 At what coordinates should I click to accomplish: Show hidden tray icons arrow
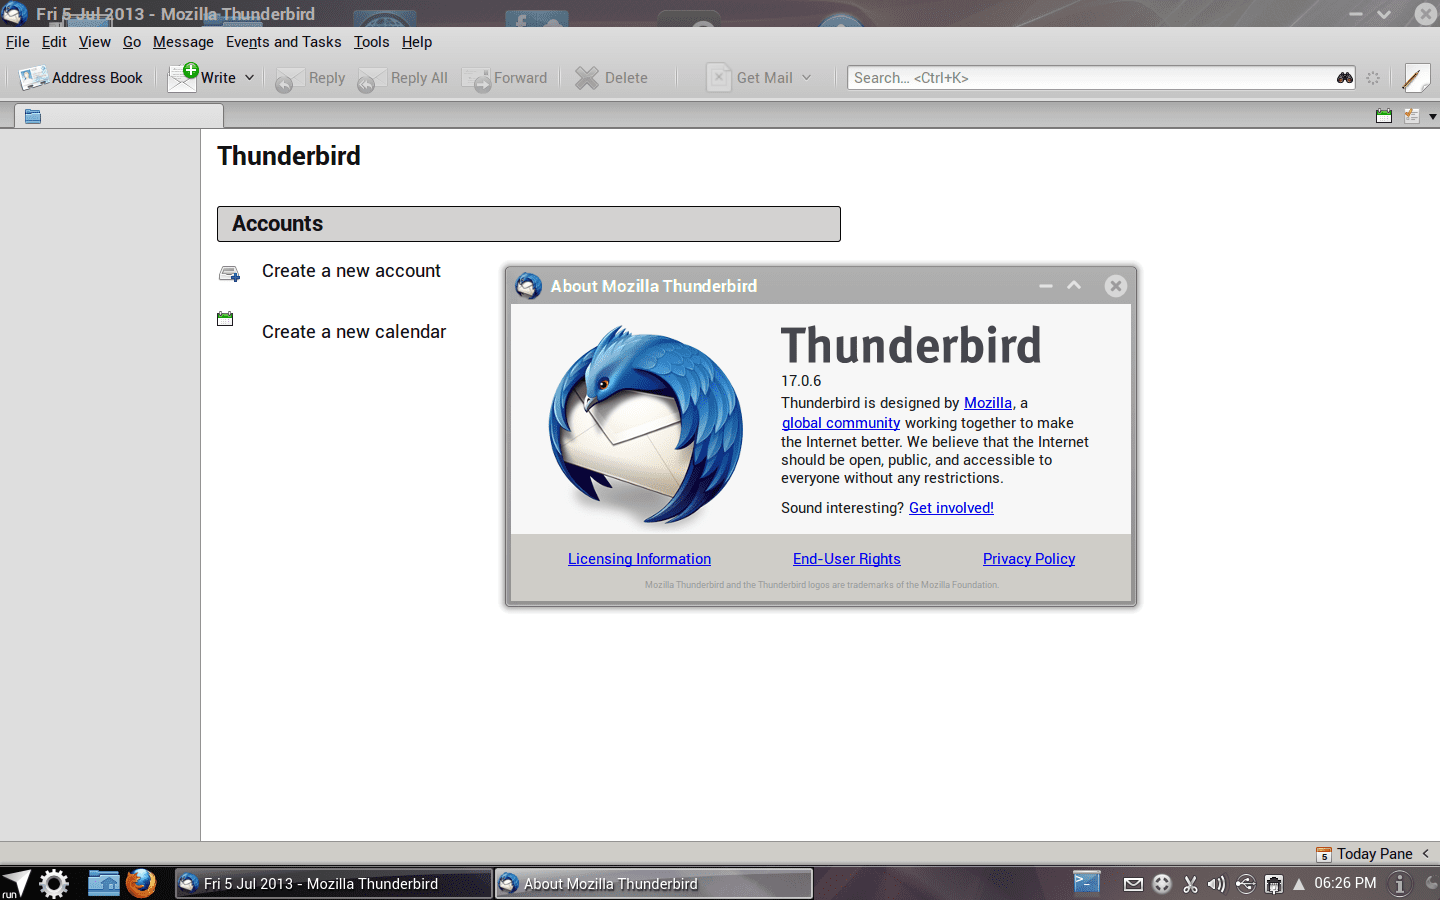1299,884
